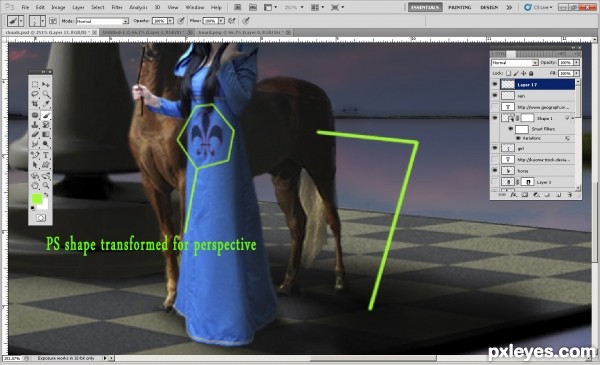
Task: Select the Hand tool
Action: click(35, 186)
